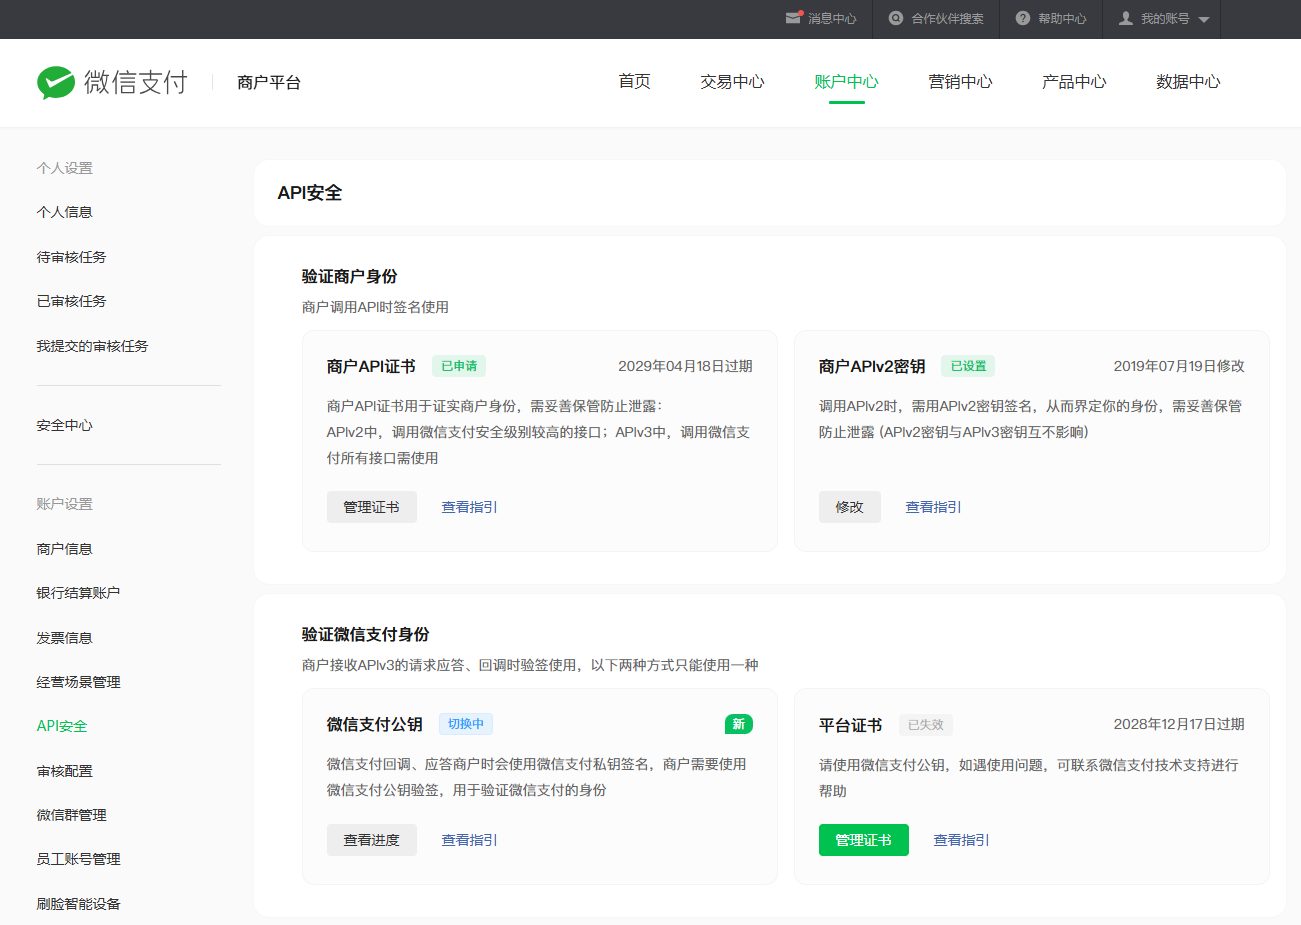Click the 商户平台 header text
The width and height of the screenshot is (1301, 925).
269,82
